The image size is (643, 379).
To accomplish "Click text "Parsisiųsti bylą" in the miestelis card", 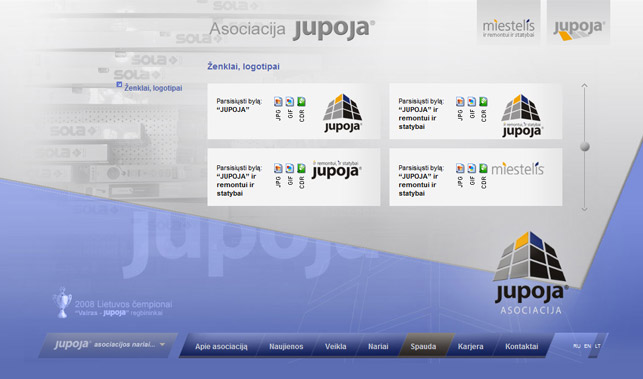I will coord(421,168).
